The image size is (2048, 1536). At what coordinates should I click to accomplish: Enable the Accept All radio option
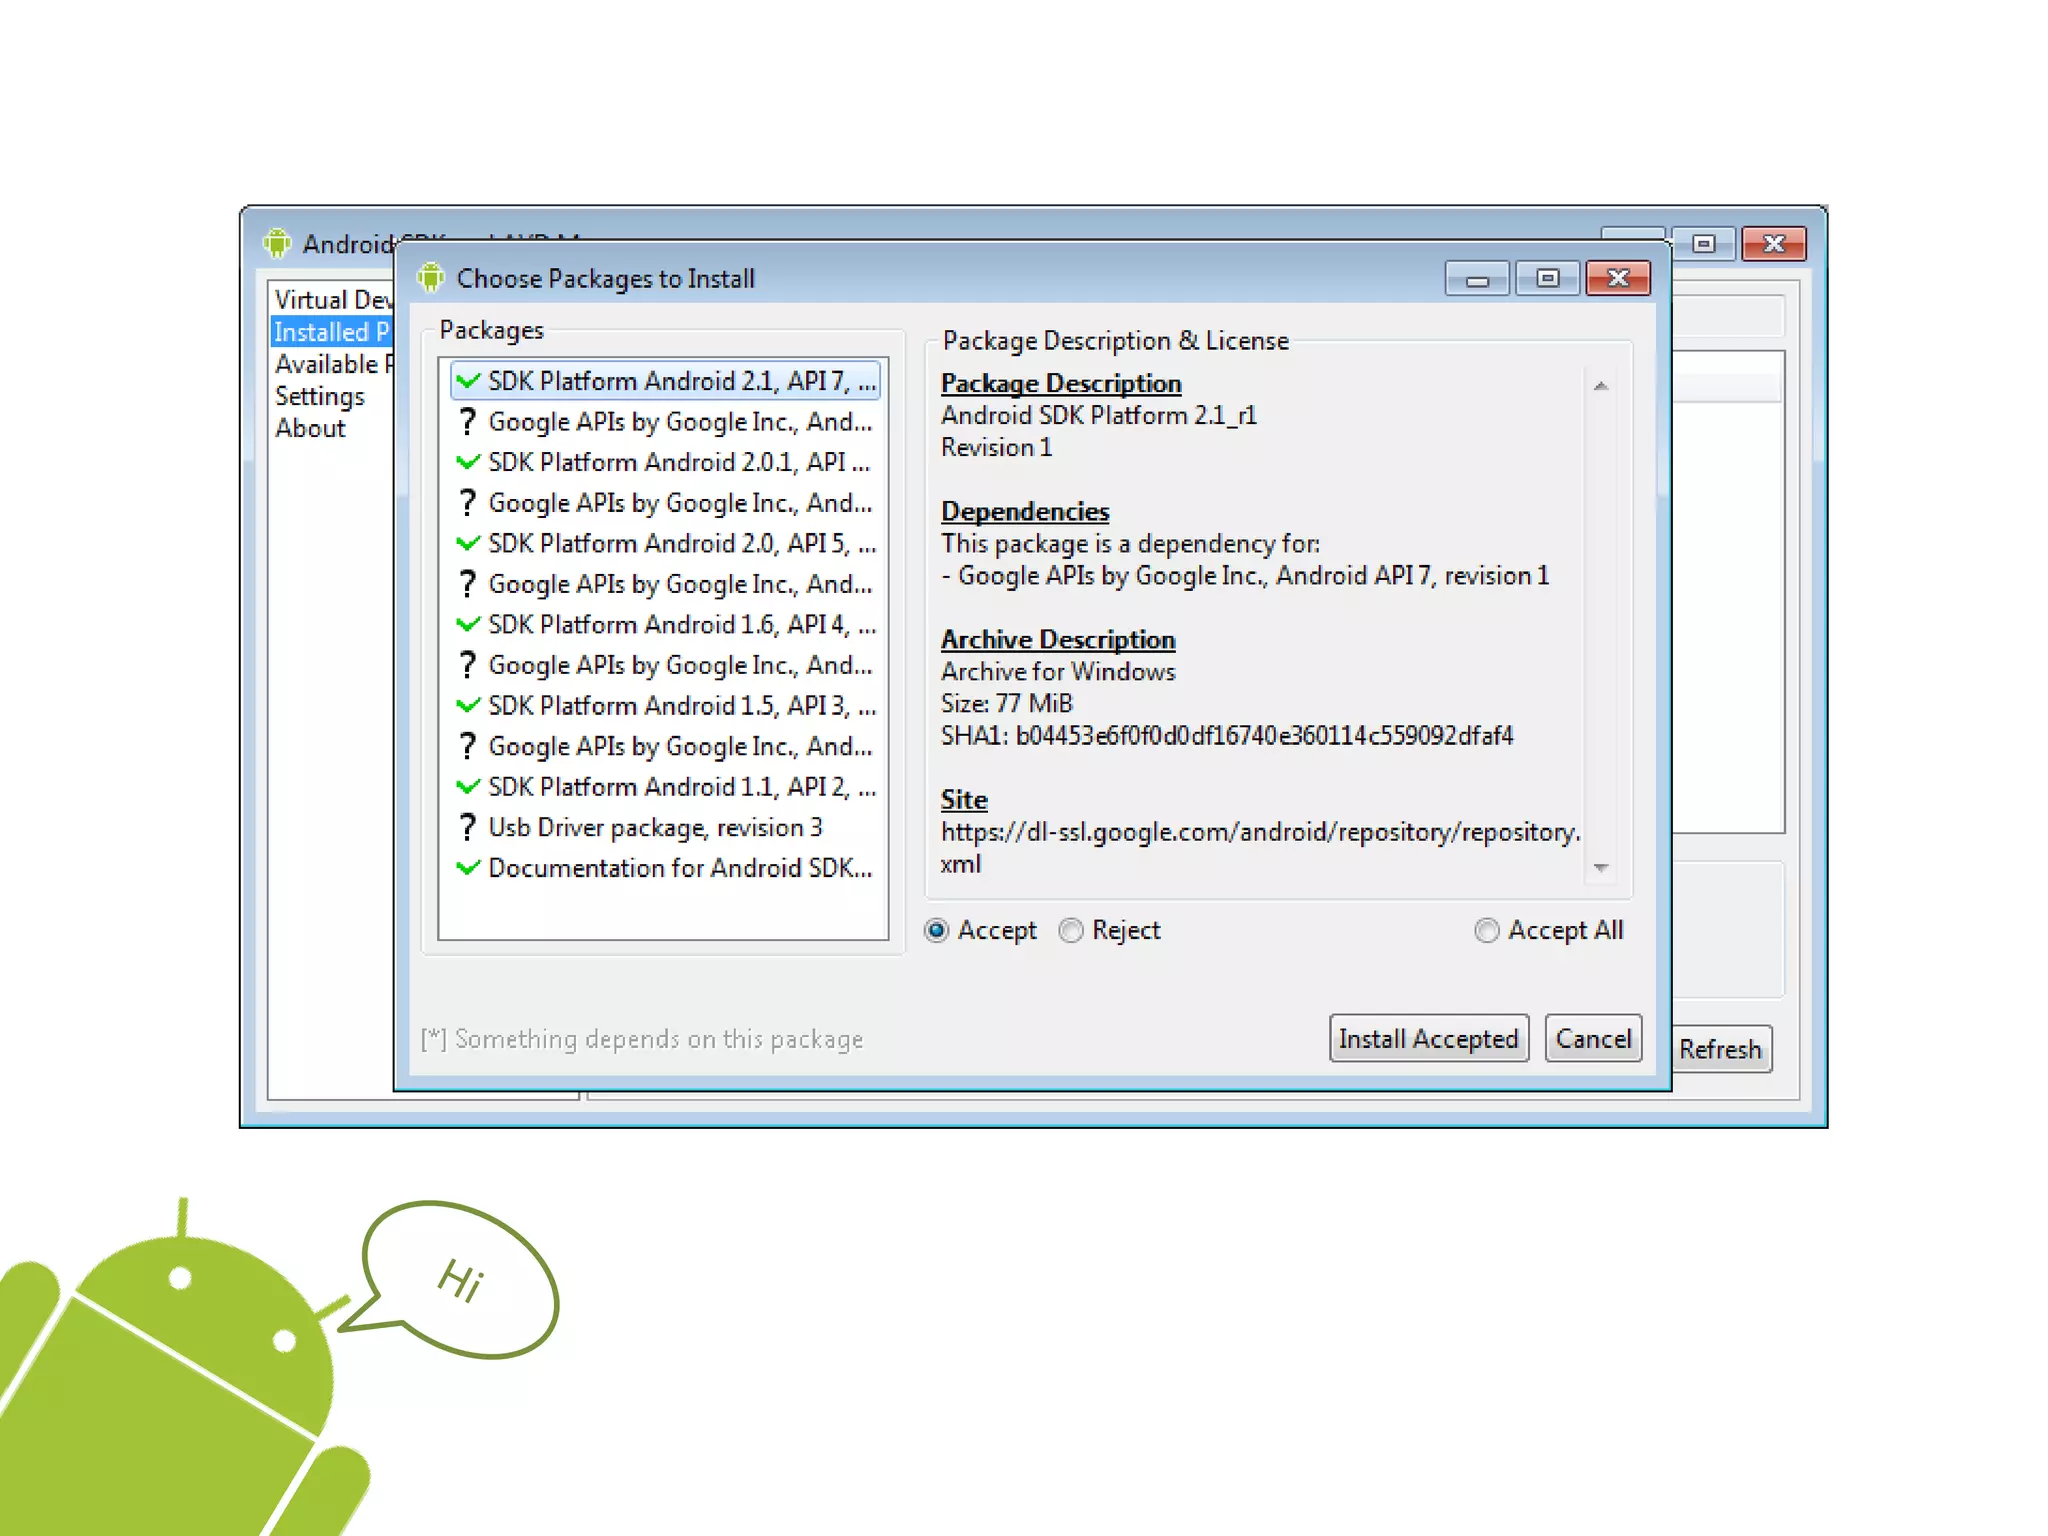click(1487, 931)
